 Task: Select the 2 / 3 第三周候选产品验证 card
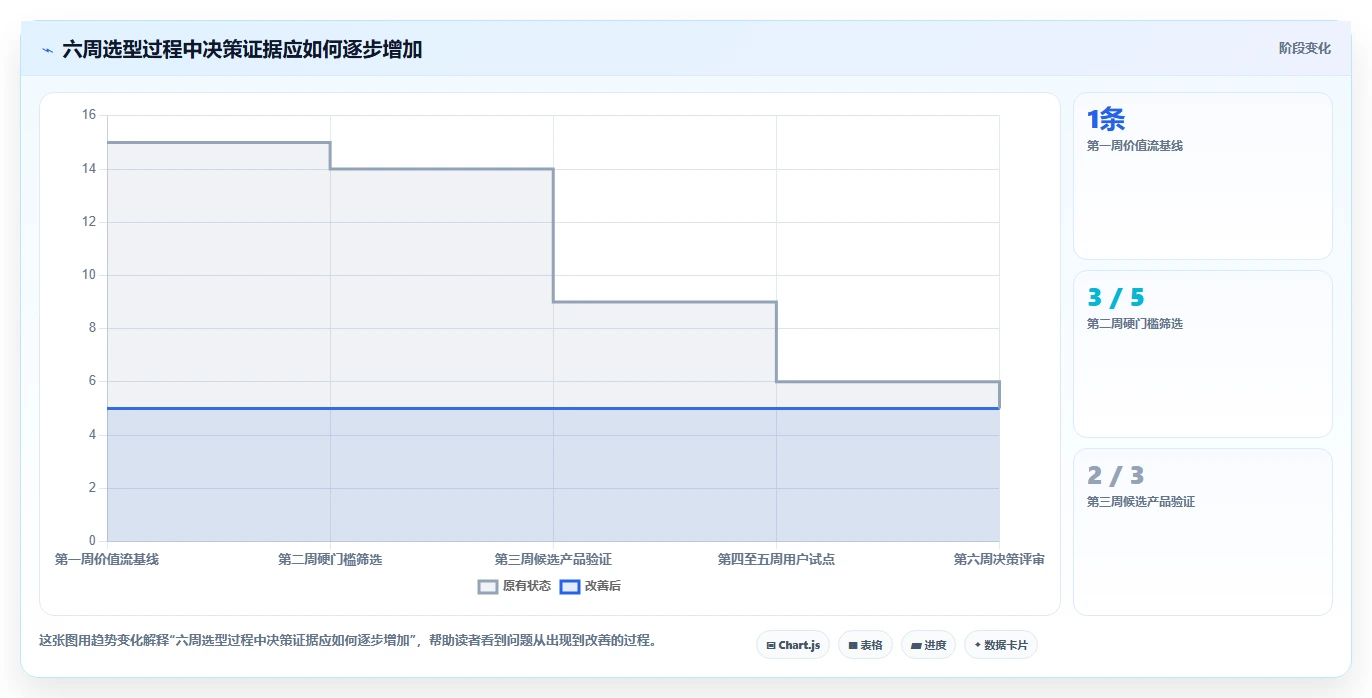[1202, 532]
